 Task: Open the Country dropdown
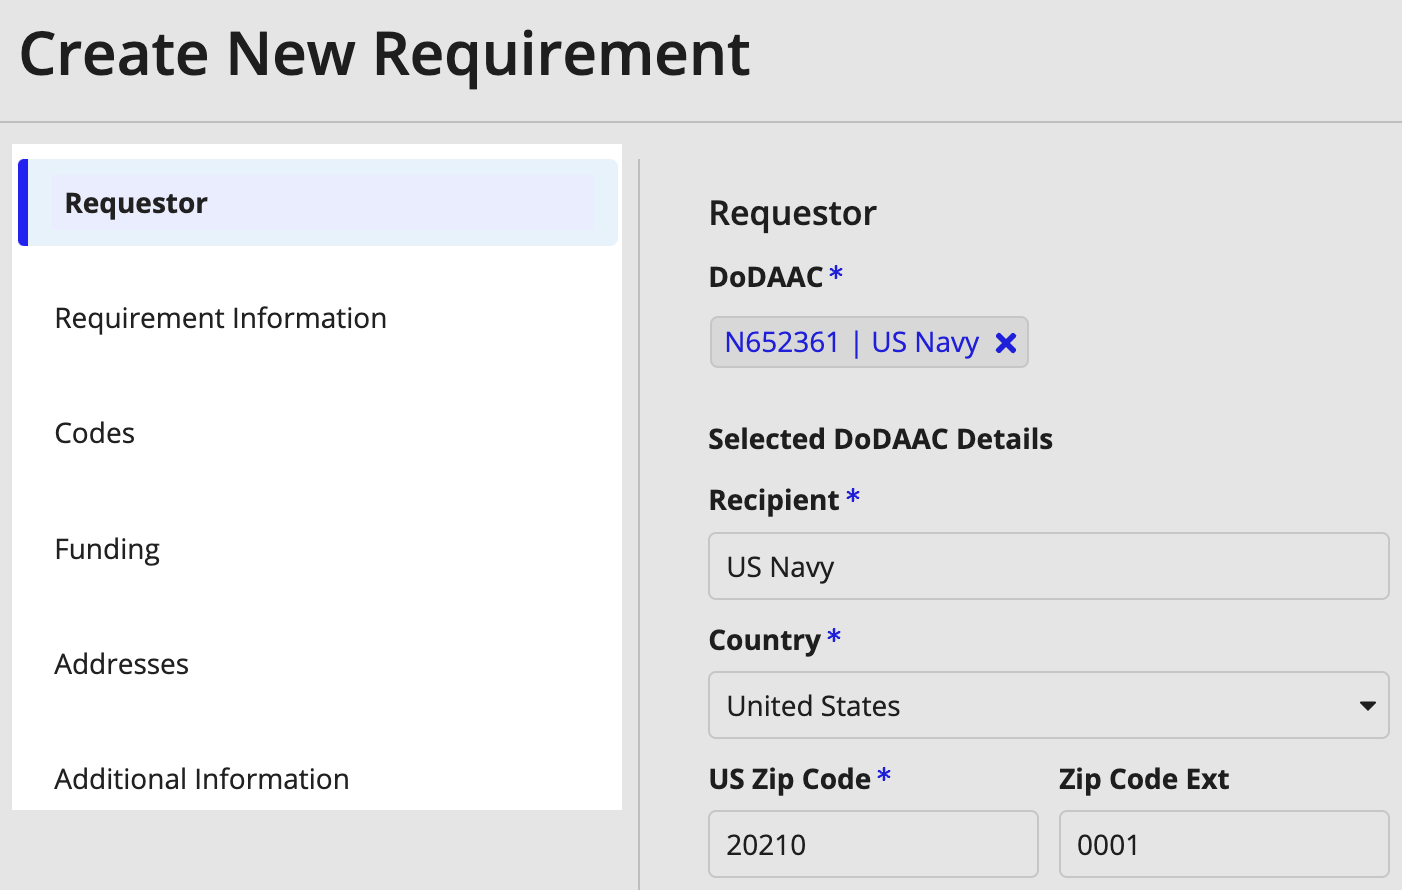click(1048, 705)
